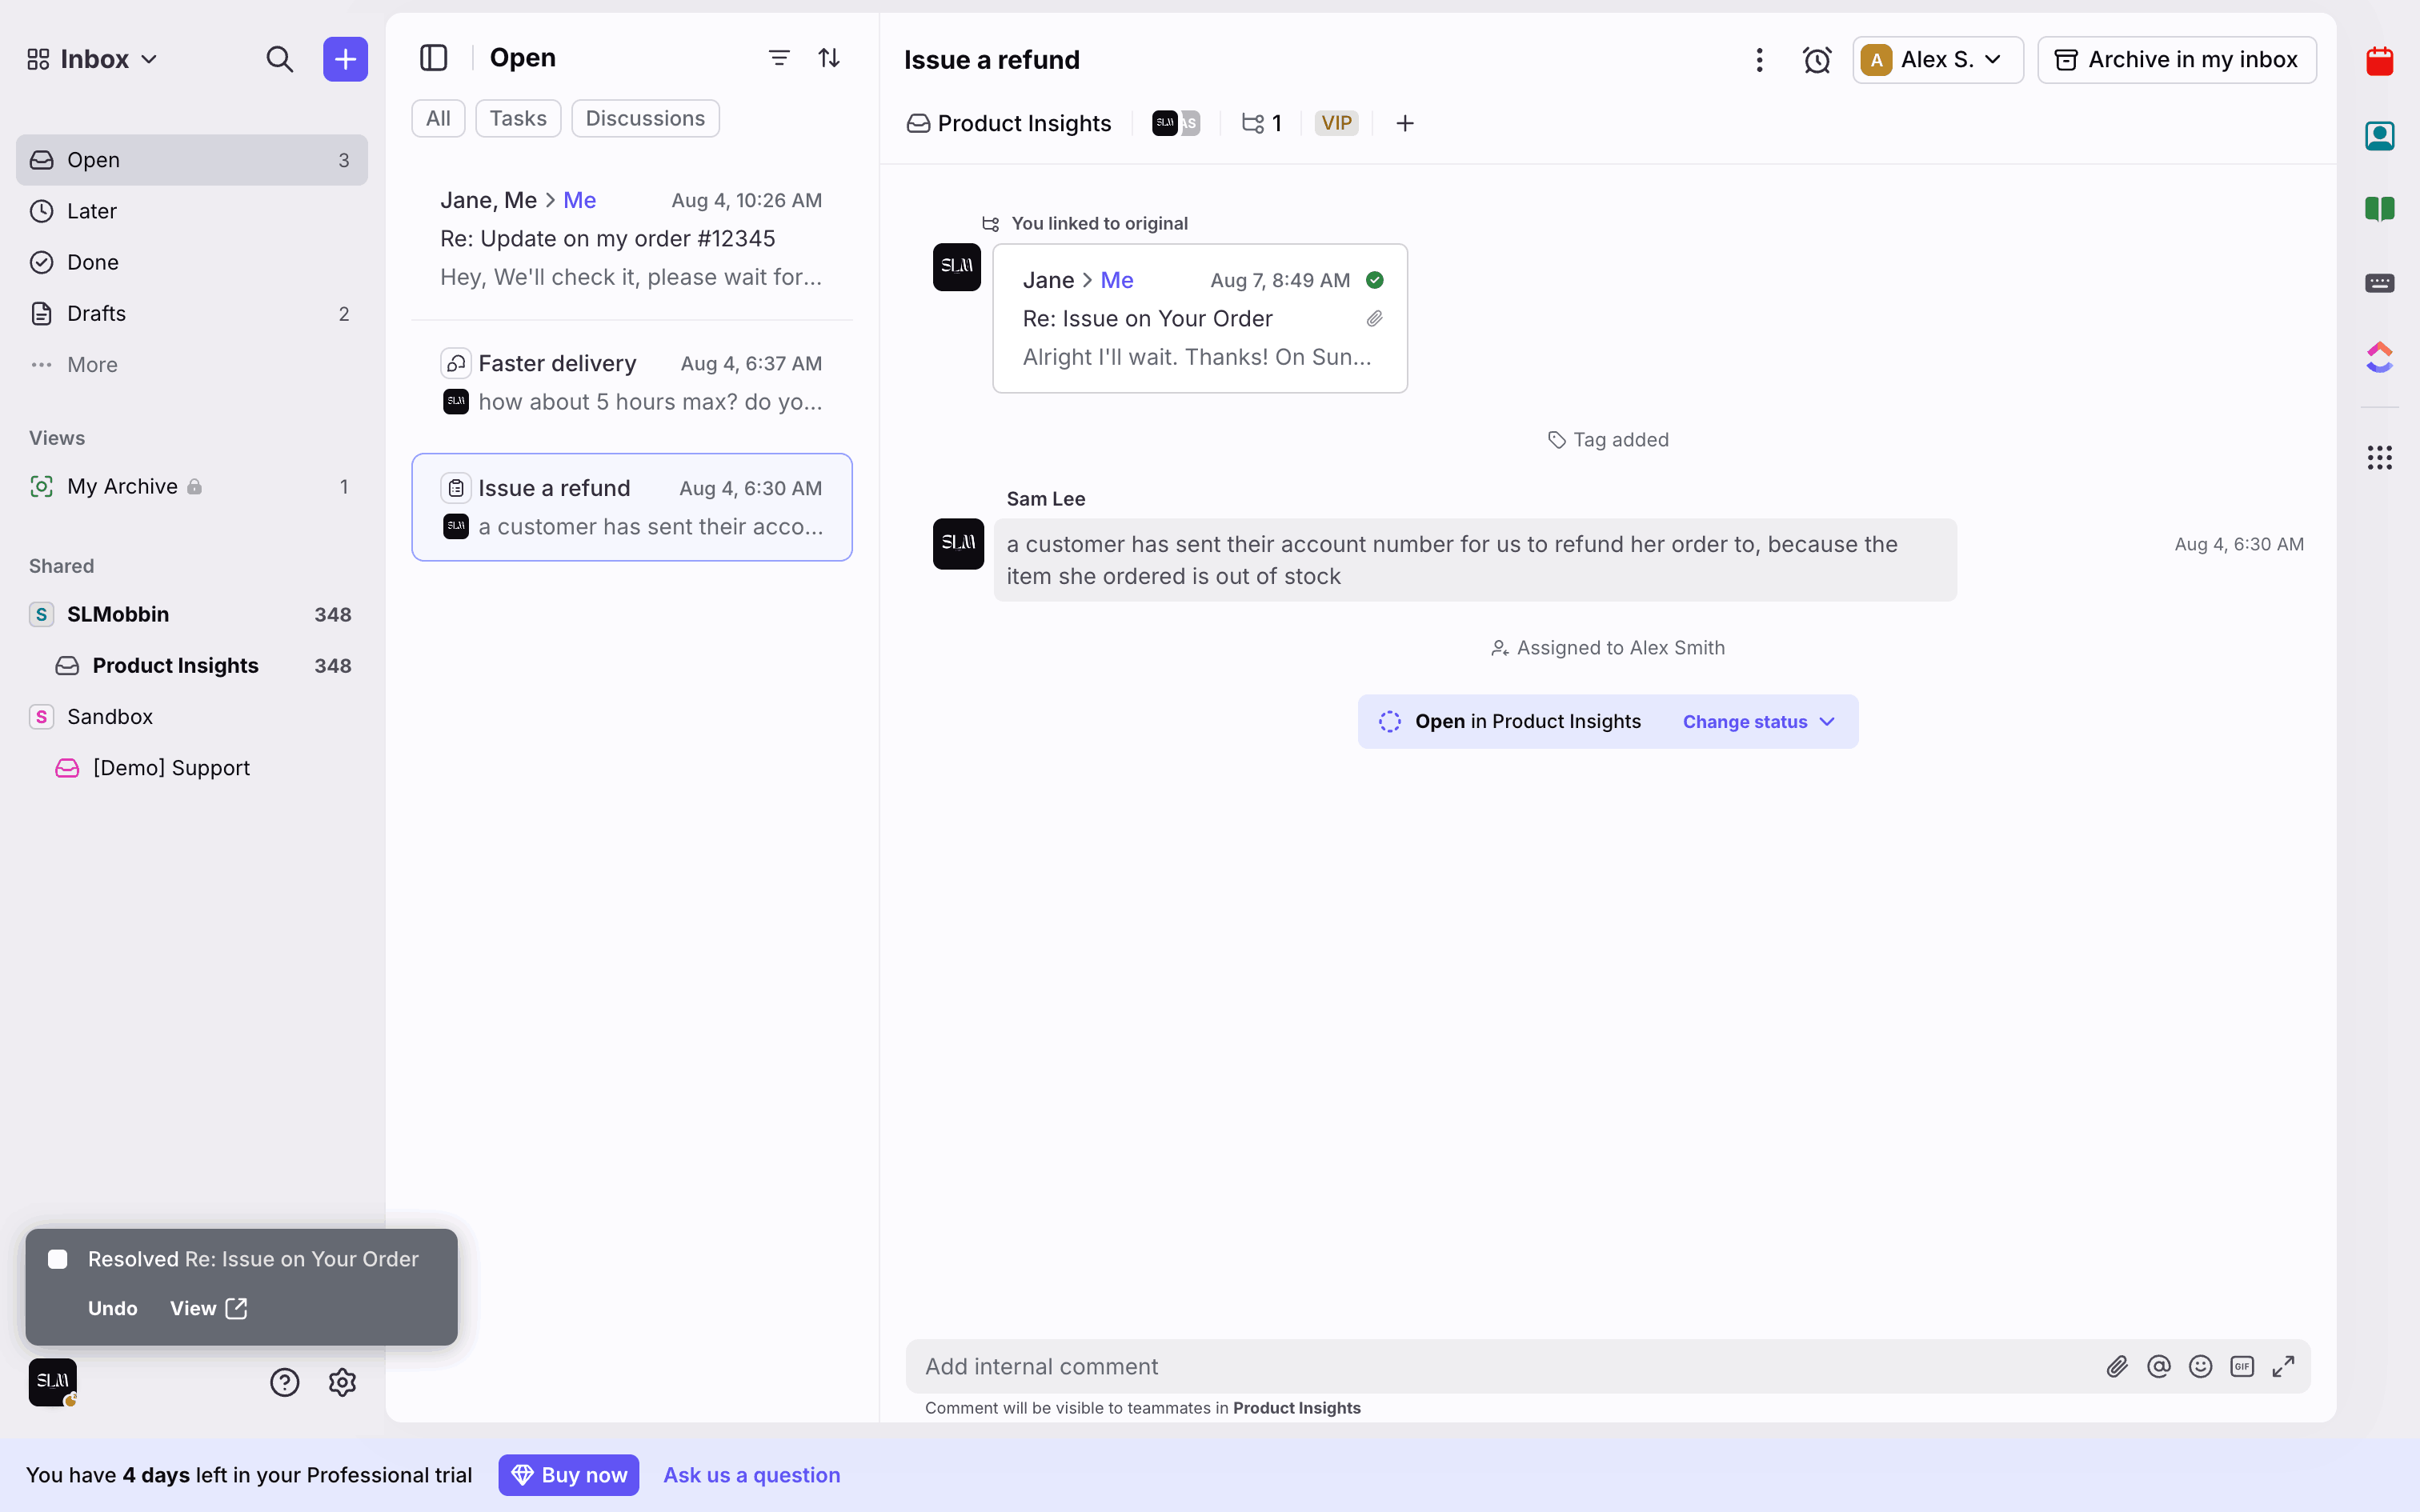Switch to the Discussions tab
This screenshot has width=2420, height=1512.
point(645,118)
